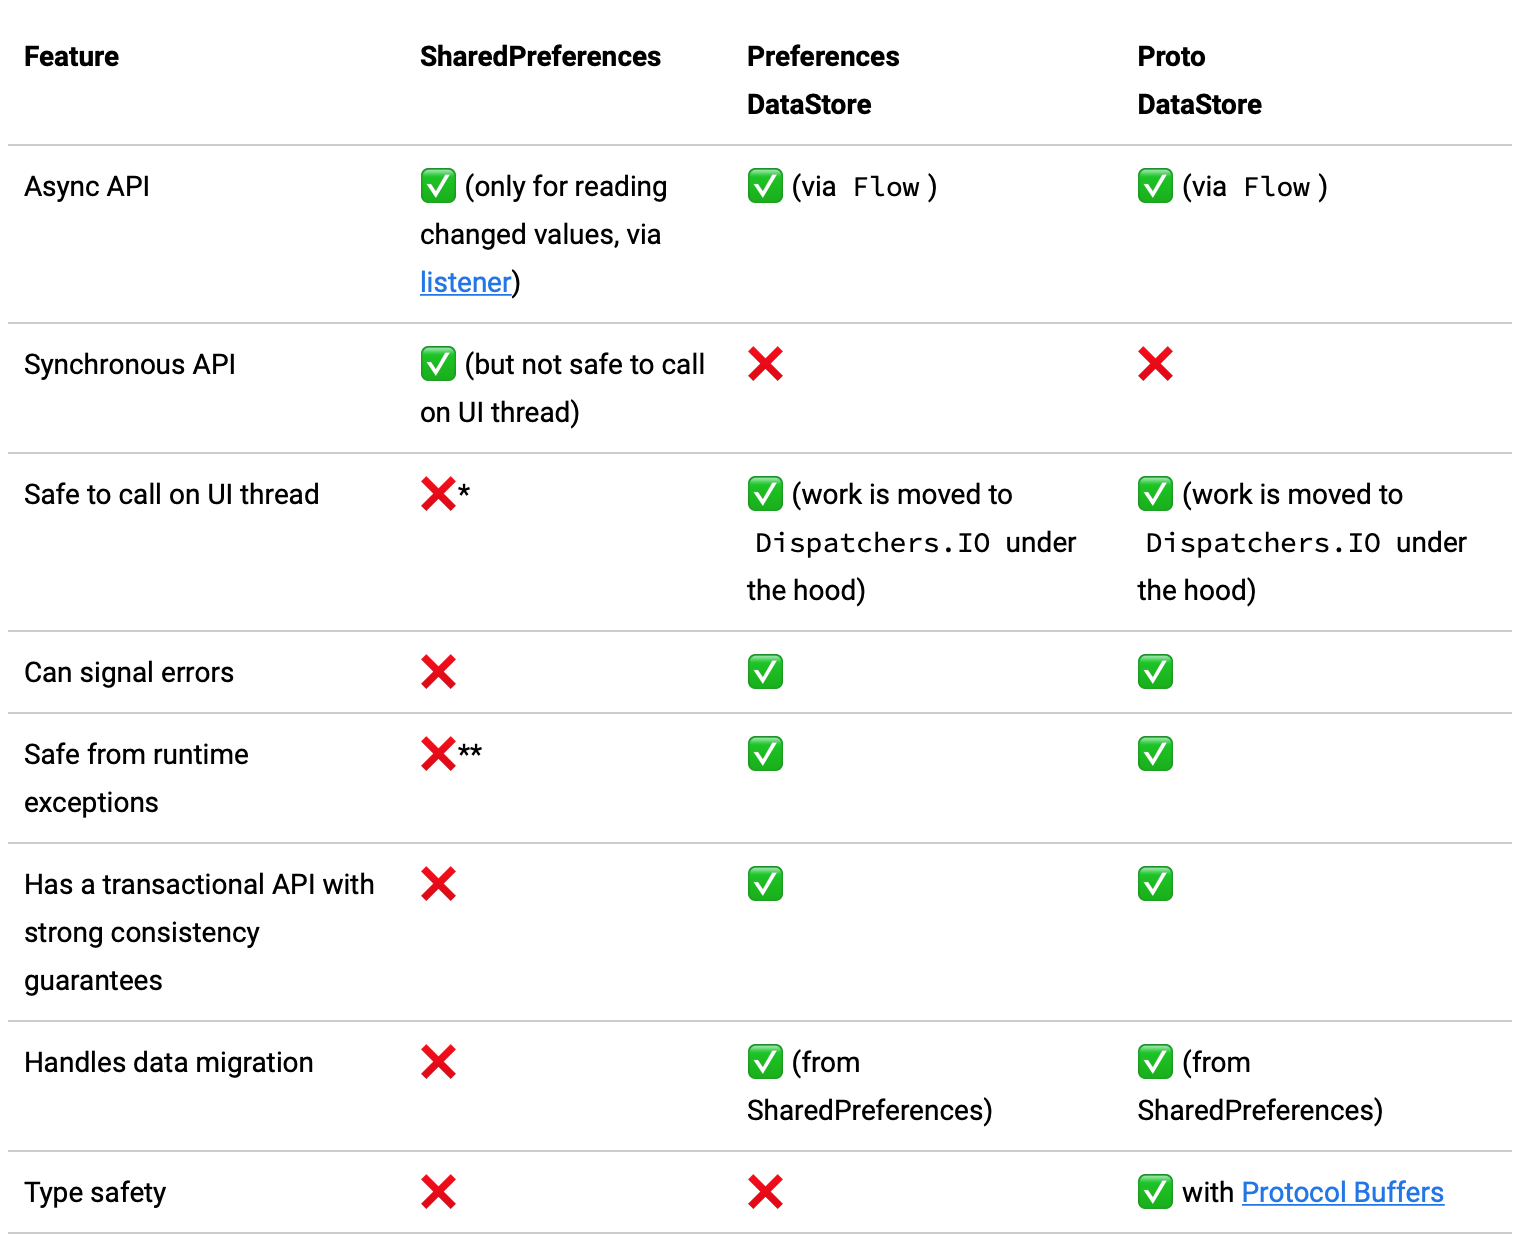Click green check for Preferences DataStore runtime exceptions
Screen dimensions: 1520x1234
[x=765, y=754]
